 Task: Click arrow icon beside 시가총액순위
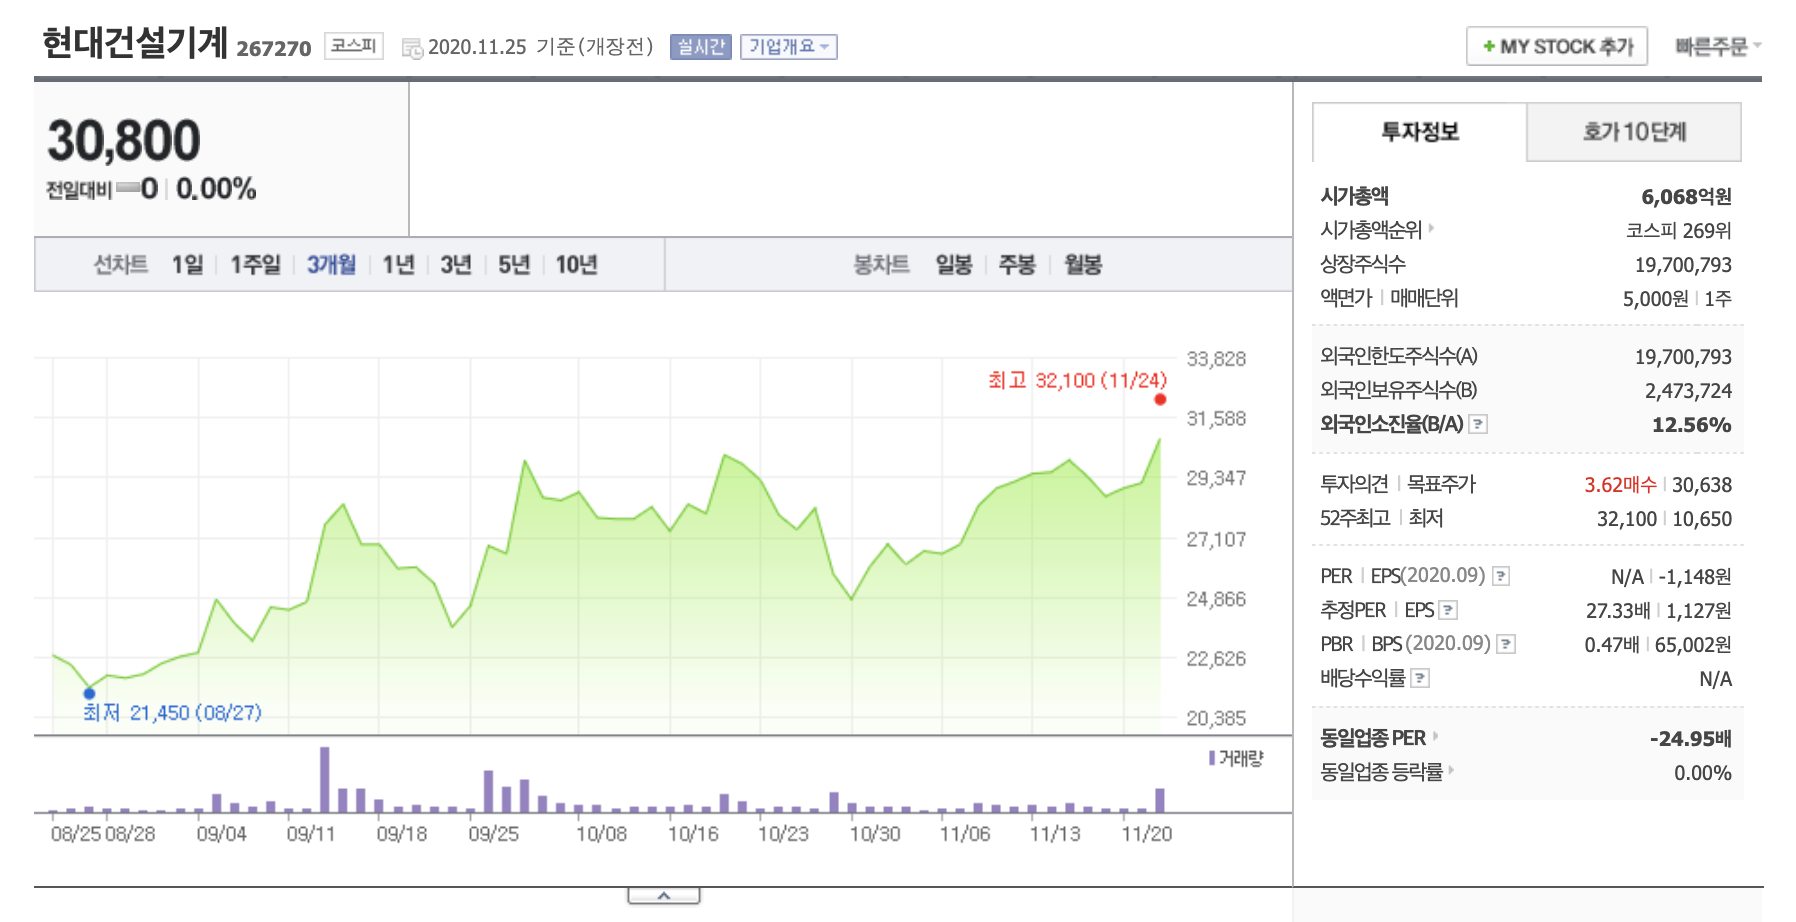pyautogui.click(x=1432, y=228)
